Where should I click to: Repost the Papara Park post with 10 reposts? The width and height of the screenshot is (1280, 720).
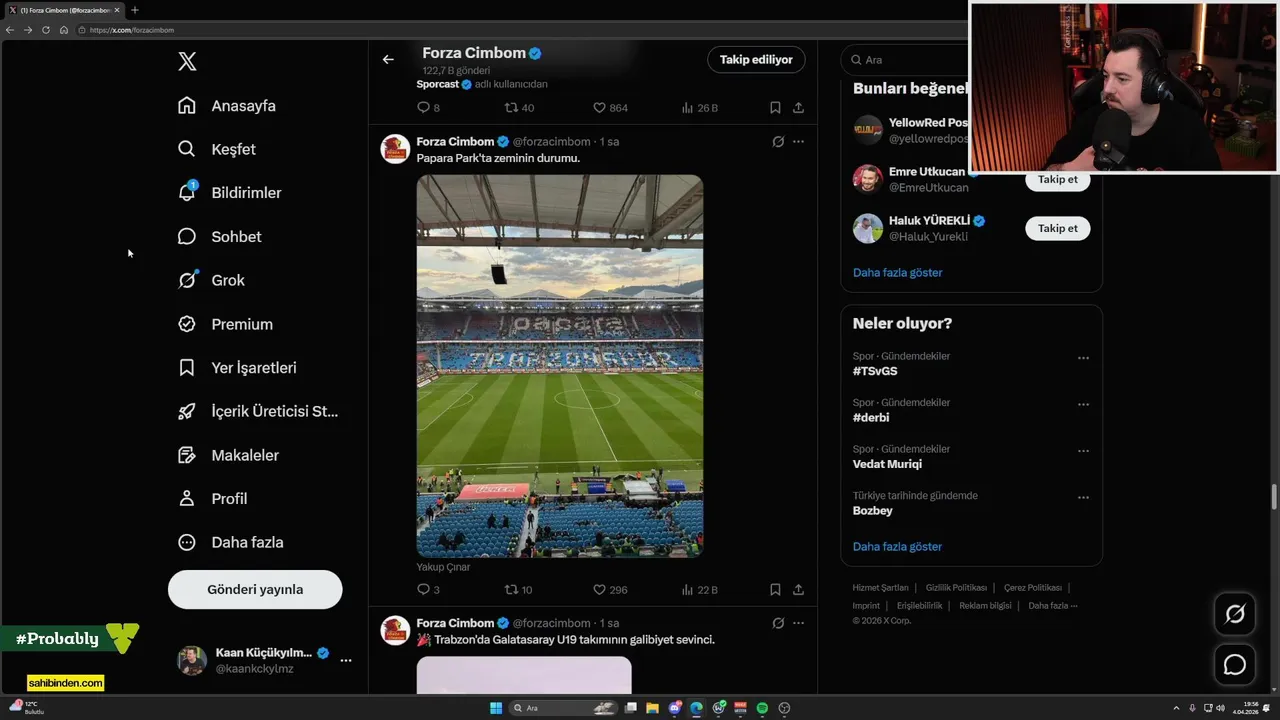519,590
